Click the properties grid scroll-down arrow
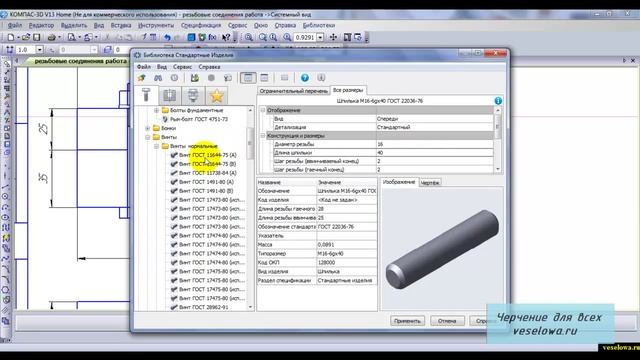 coord(498,169)
